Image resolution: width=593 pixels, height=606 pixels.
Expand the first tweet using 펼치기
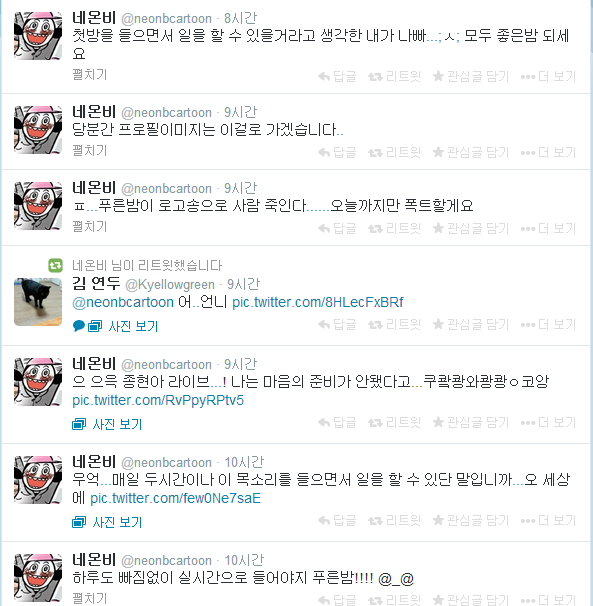(89, 75)
